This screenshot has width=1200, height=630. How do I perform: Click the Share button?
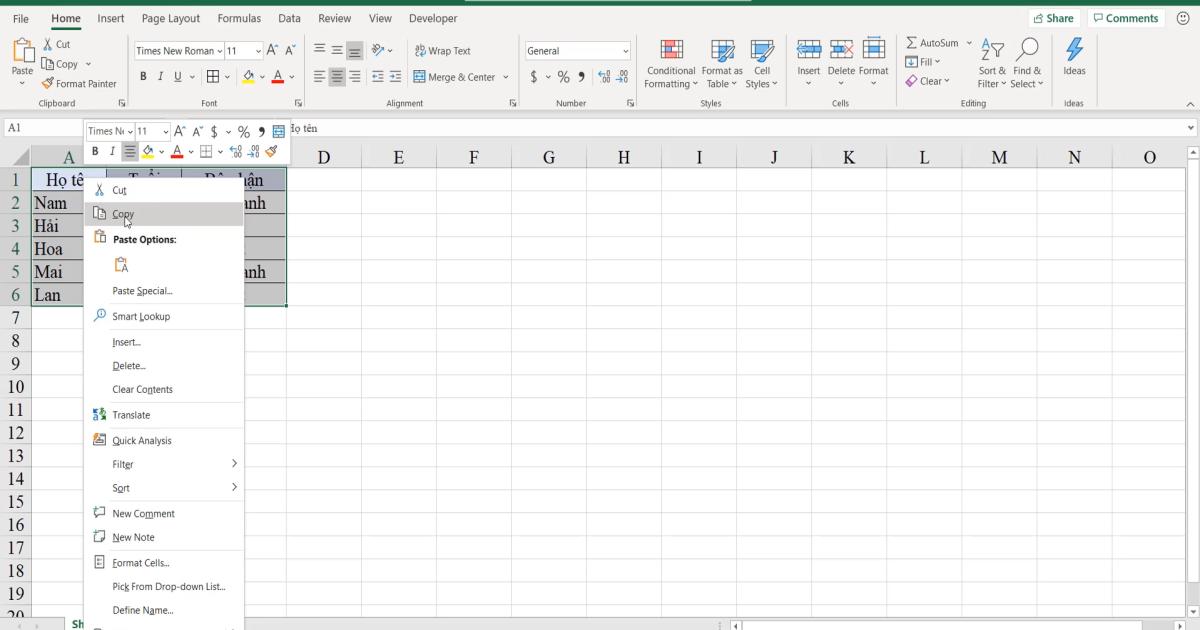click(1054, 17)
